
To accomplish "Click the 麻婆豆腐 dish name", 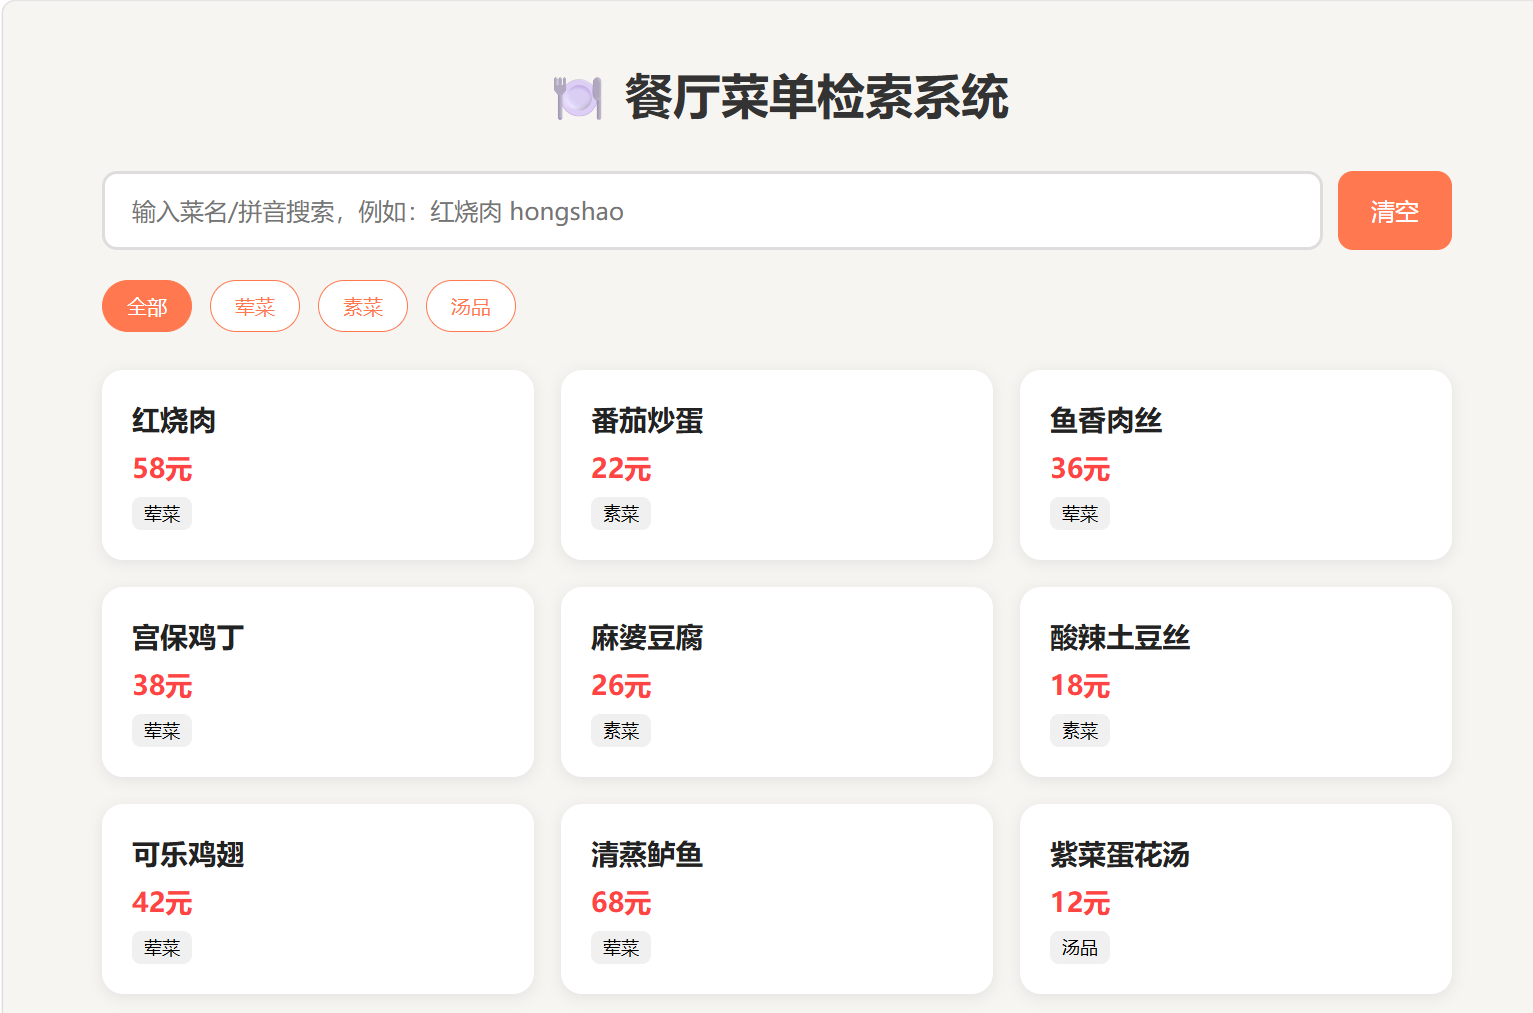I will point(647,638).
